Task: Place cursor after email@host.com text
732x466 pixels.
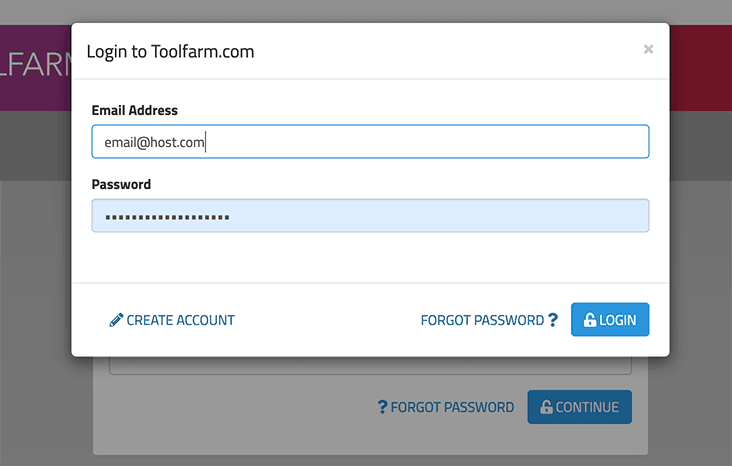Action: [205, 142]
